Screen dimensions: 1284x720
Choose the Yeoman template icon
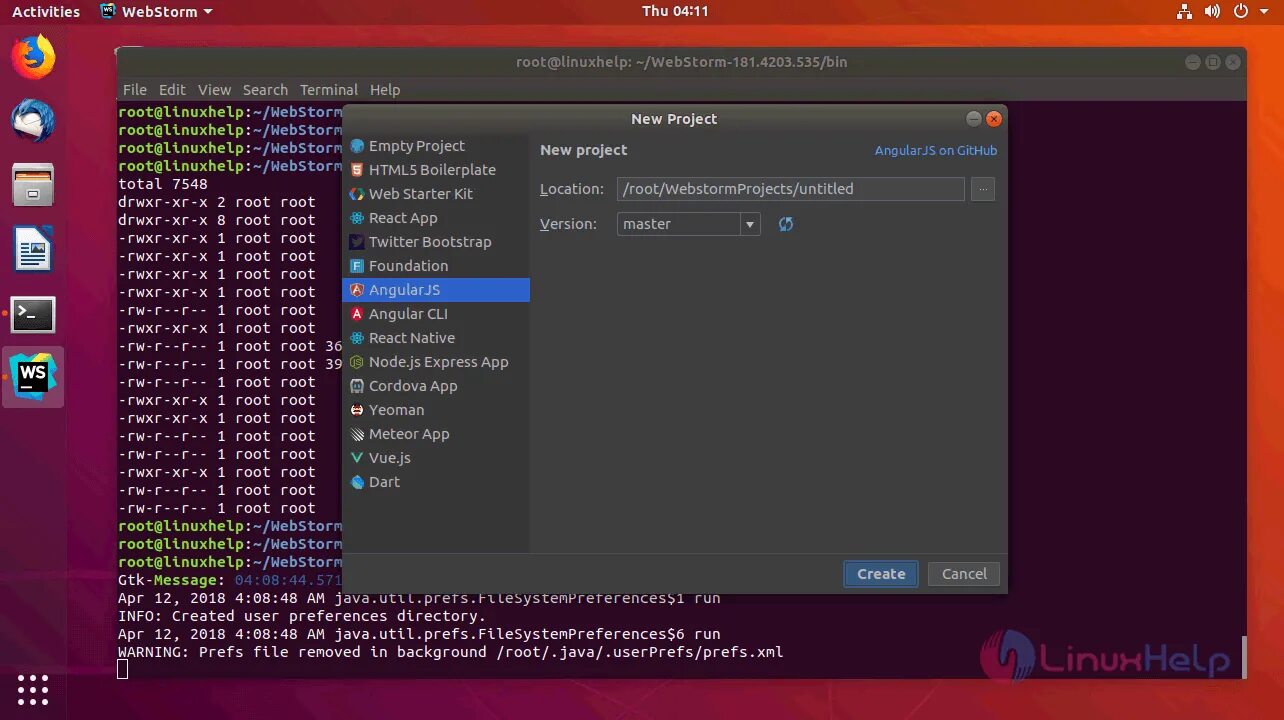357,410
